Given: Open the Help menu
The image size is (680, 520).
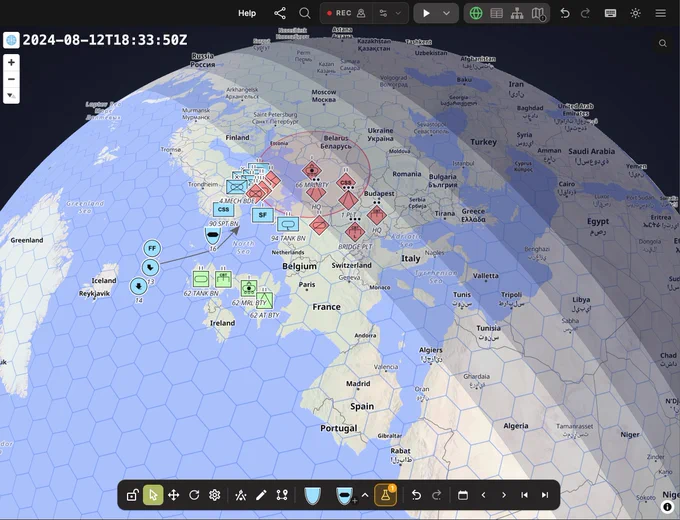Looking at the screenshot, I should [x=247, y=13].
